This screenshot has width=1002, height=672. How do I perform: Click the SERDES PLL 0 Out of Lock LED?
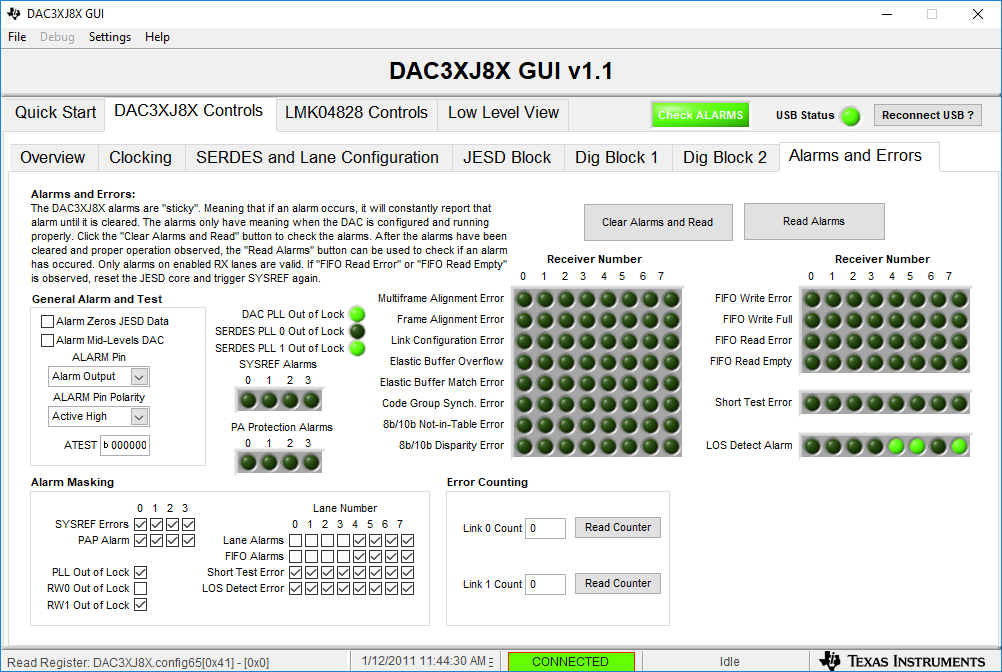coord(358,331)
